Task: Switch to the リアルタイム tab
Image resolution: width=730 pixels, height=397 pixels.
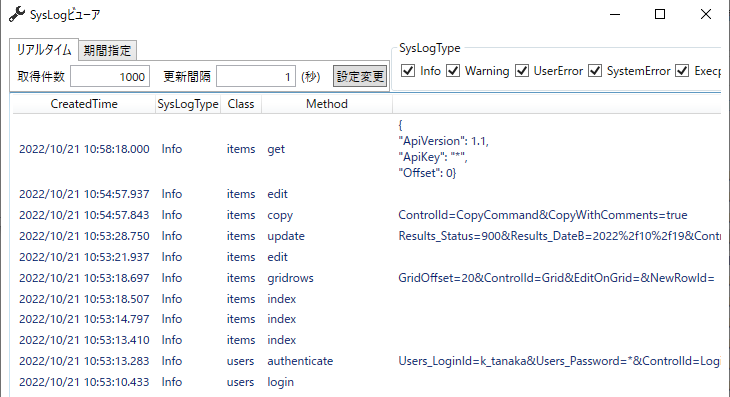Action: point(44,50)
